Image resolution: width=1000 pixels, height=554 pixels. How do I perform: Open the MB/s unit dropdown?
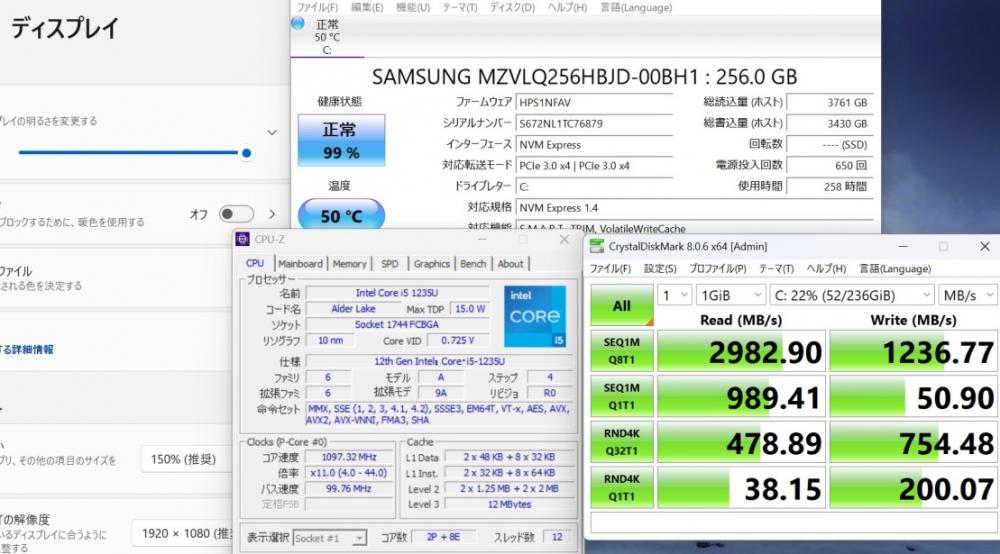(x=967, y=295)
